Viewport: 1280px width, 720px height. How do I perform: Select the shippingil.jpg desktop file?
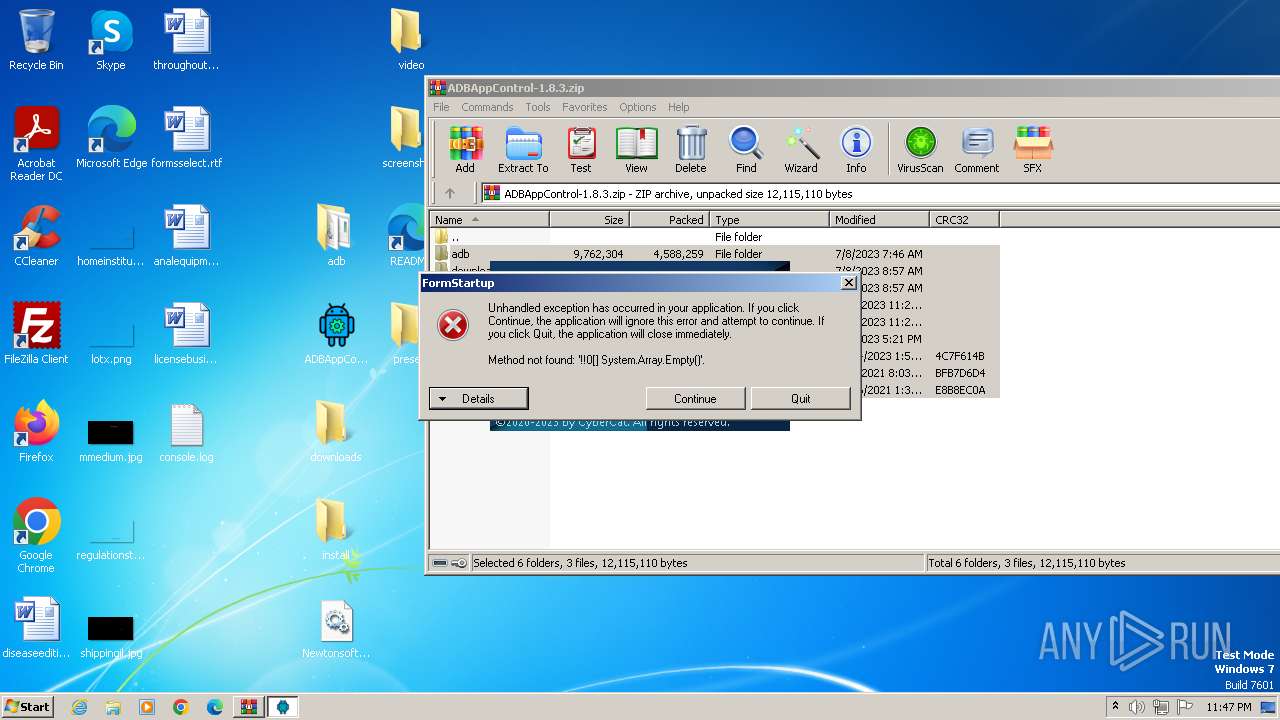pos(111,636)
